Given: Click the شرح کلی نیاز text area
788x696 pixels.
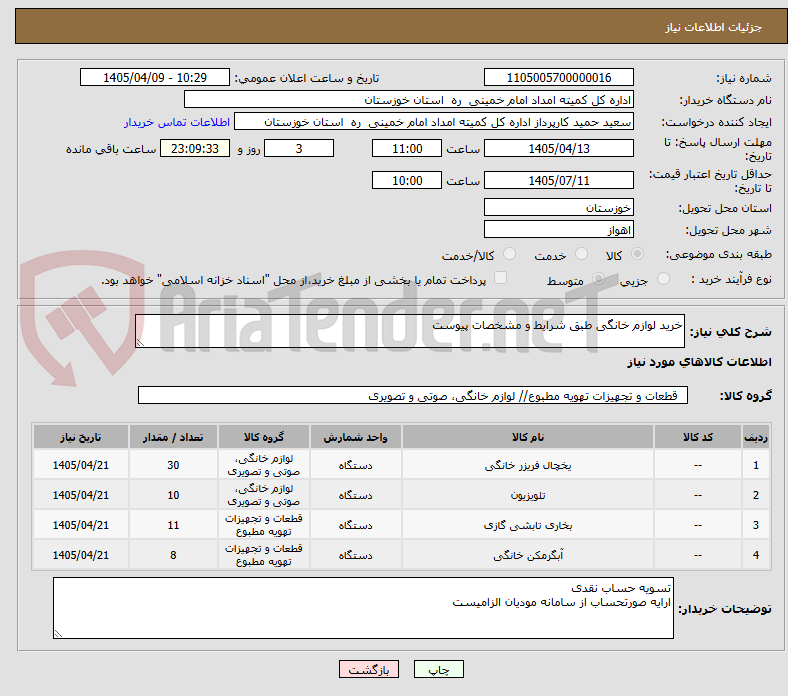Looking at the screenshot, I should [410, 331].
